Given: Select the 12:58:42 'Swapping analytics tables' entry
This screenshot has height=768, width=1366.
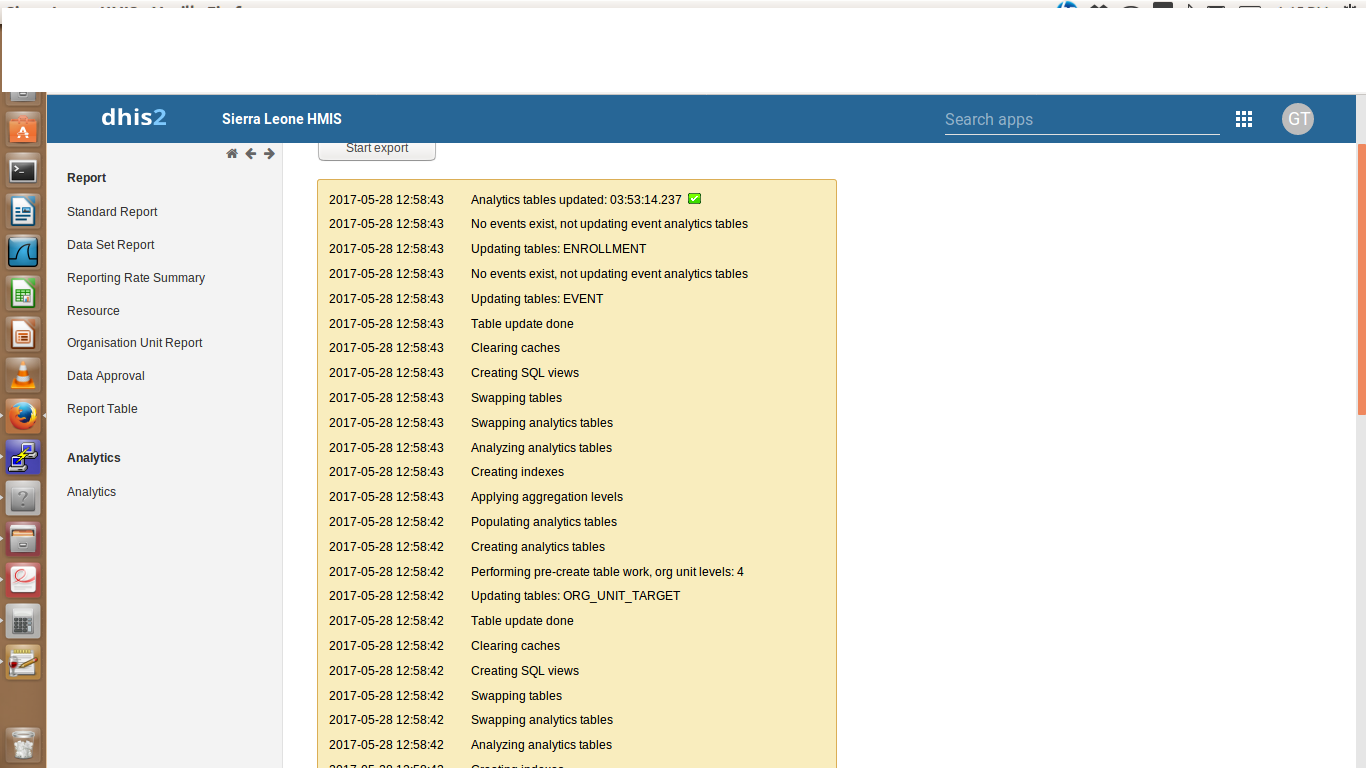Looking at the screenshot, I should (x=542, y=720).
